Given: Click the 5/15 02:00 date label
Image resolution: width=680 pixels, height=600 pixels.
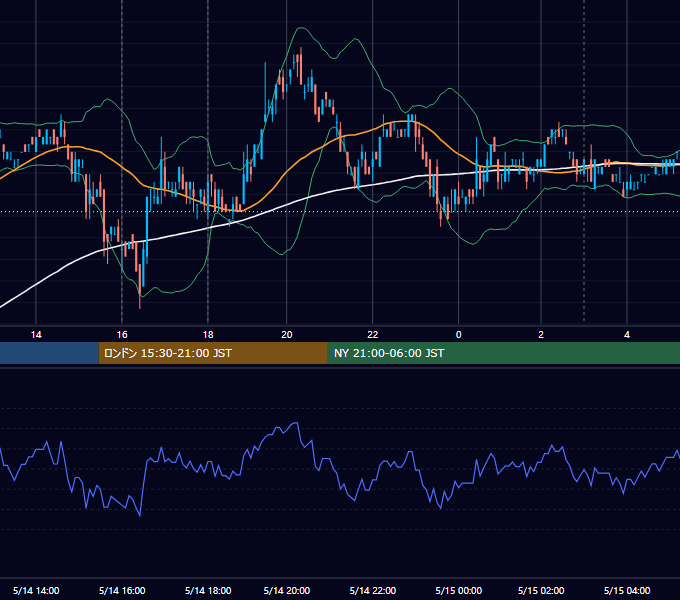Looking at the screenshot, I should (541, 590).
